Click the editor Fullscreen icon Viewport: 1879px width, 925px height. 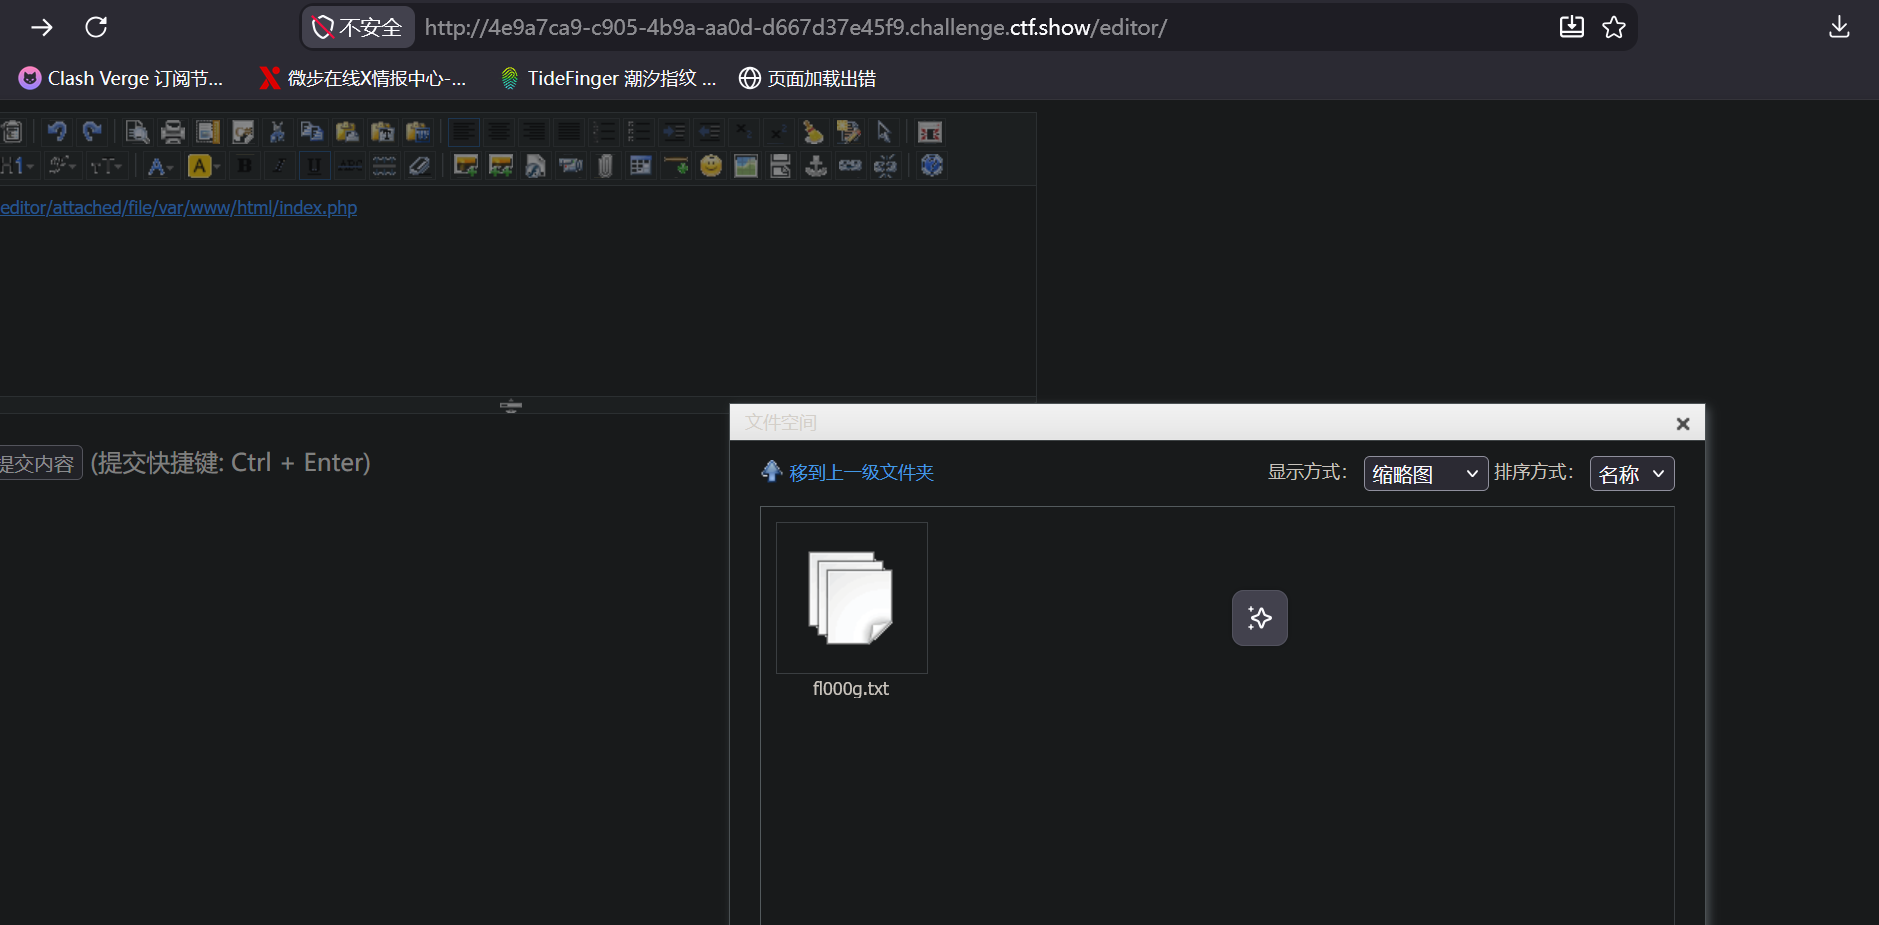click(x=930, y=132)
